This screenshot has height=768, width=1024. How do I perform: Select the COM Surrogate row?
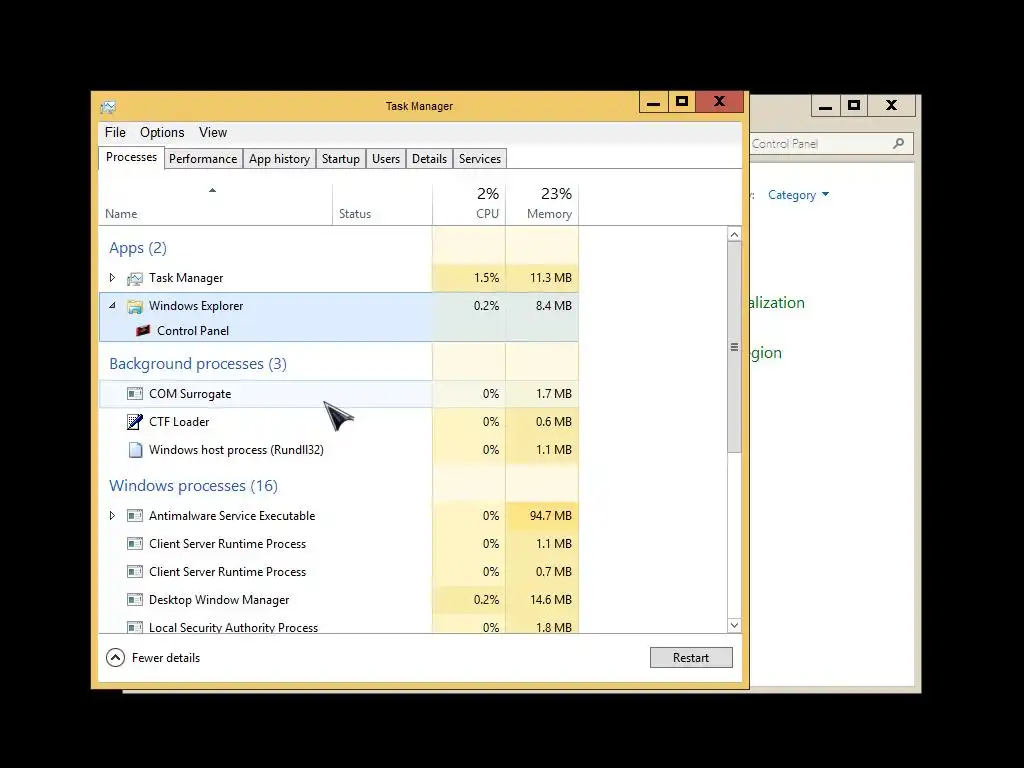(x=338, y=394)
